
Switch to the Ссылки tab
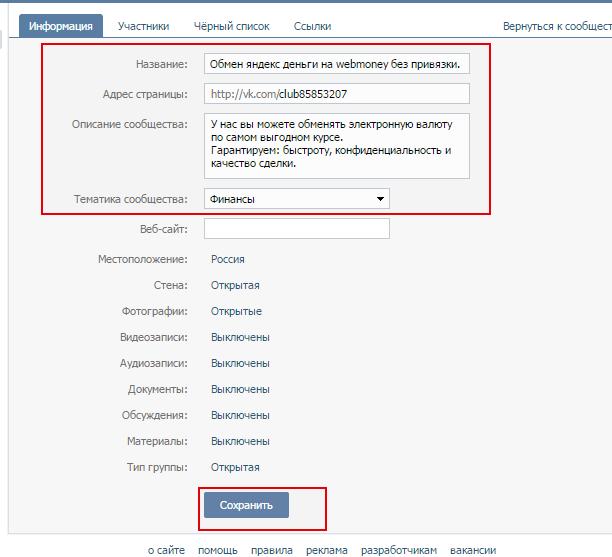click(312, 26)
